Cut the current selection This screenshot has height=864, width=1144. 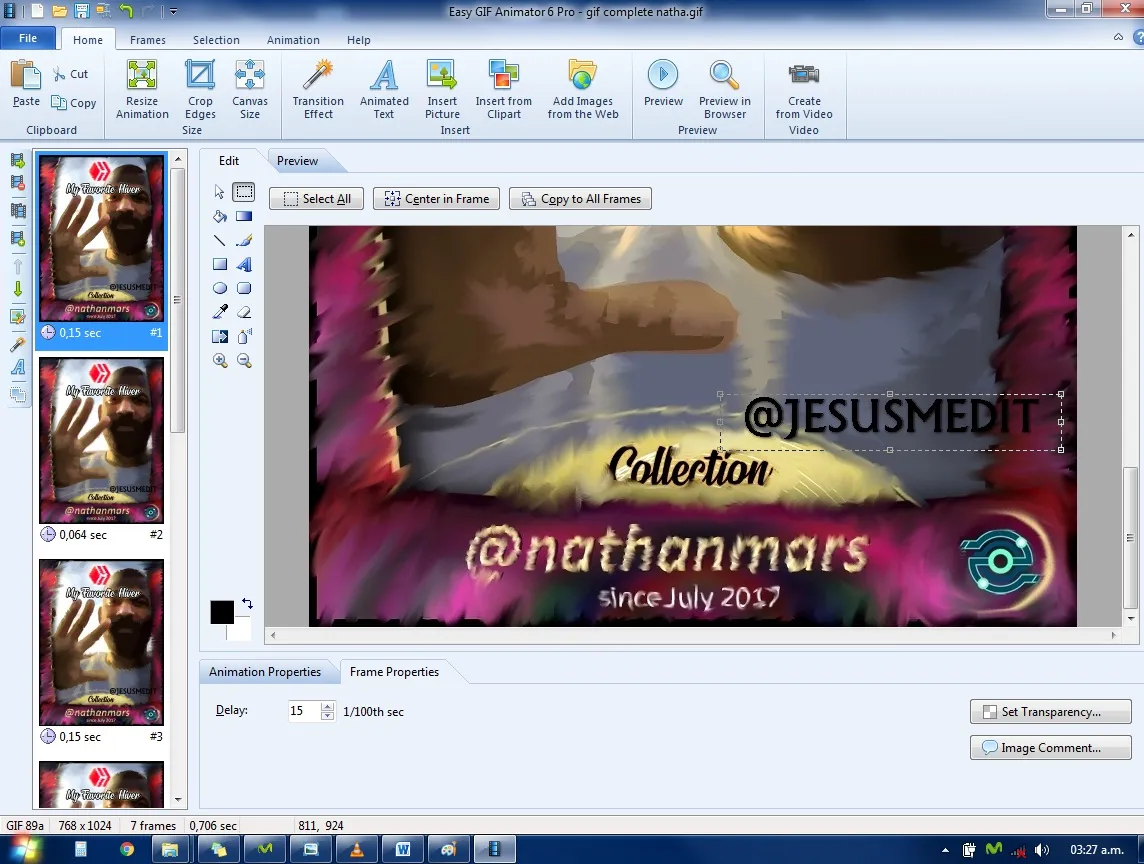[x=70, y=74]
